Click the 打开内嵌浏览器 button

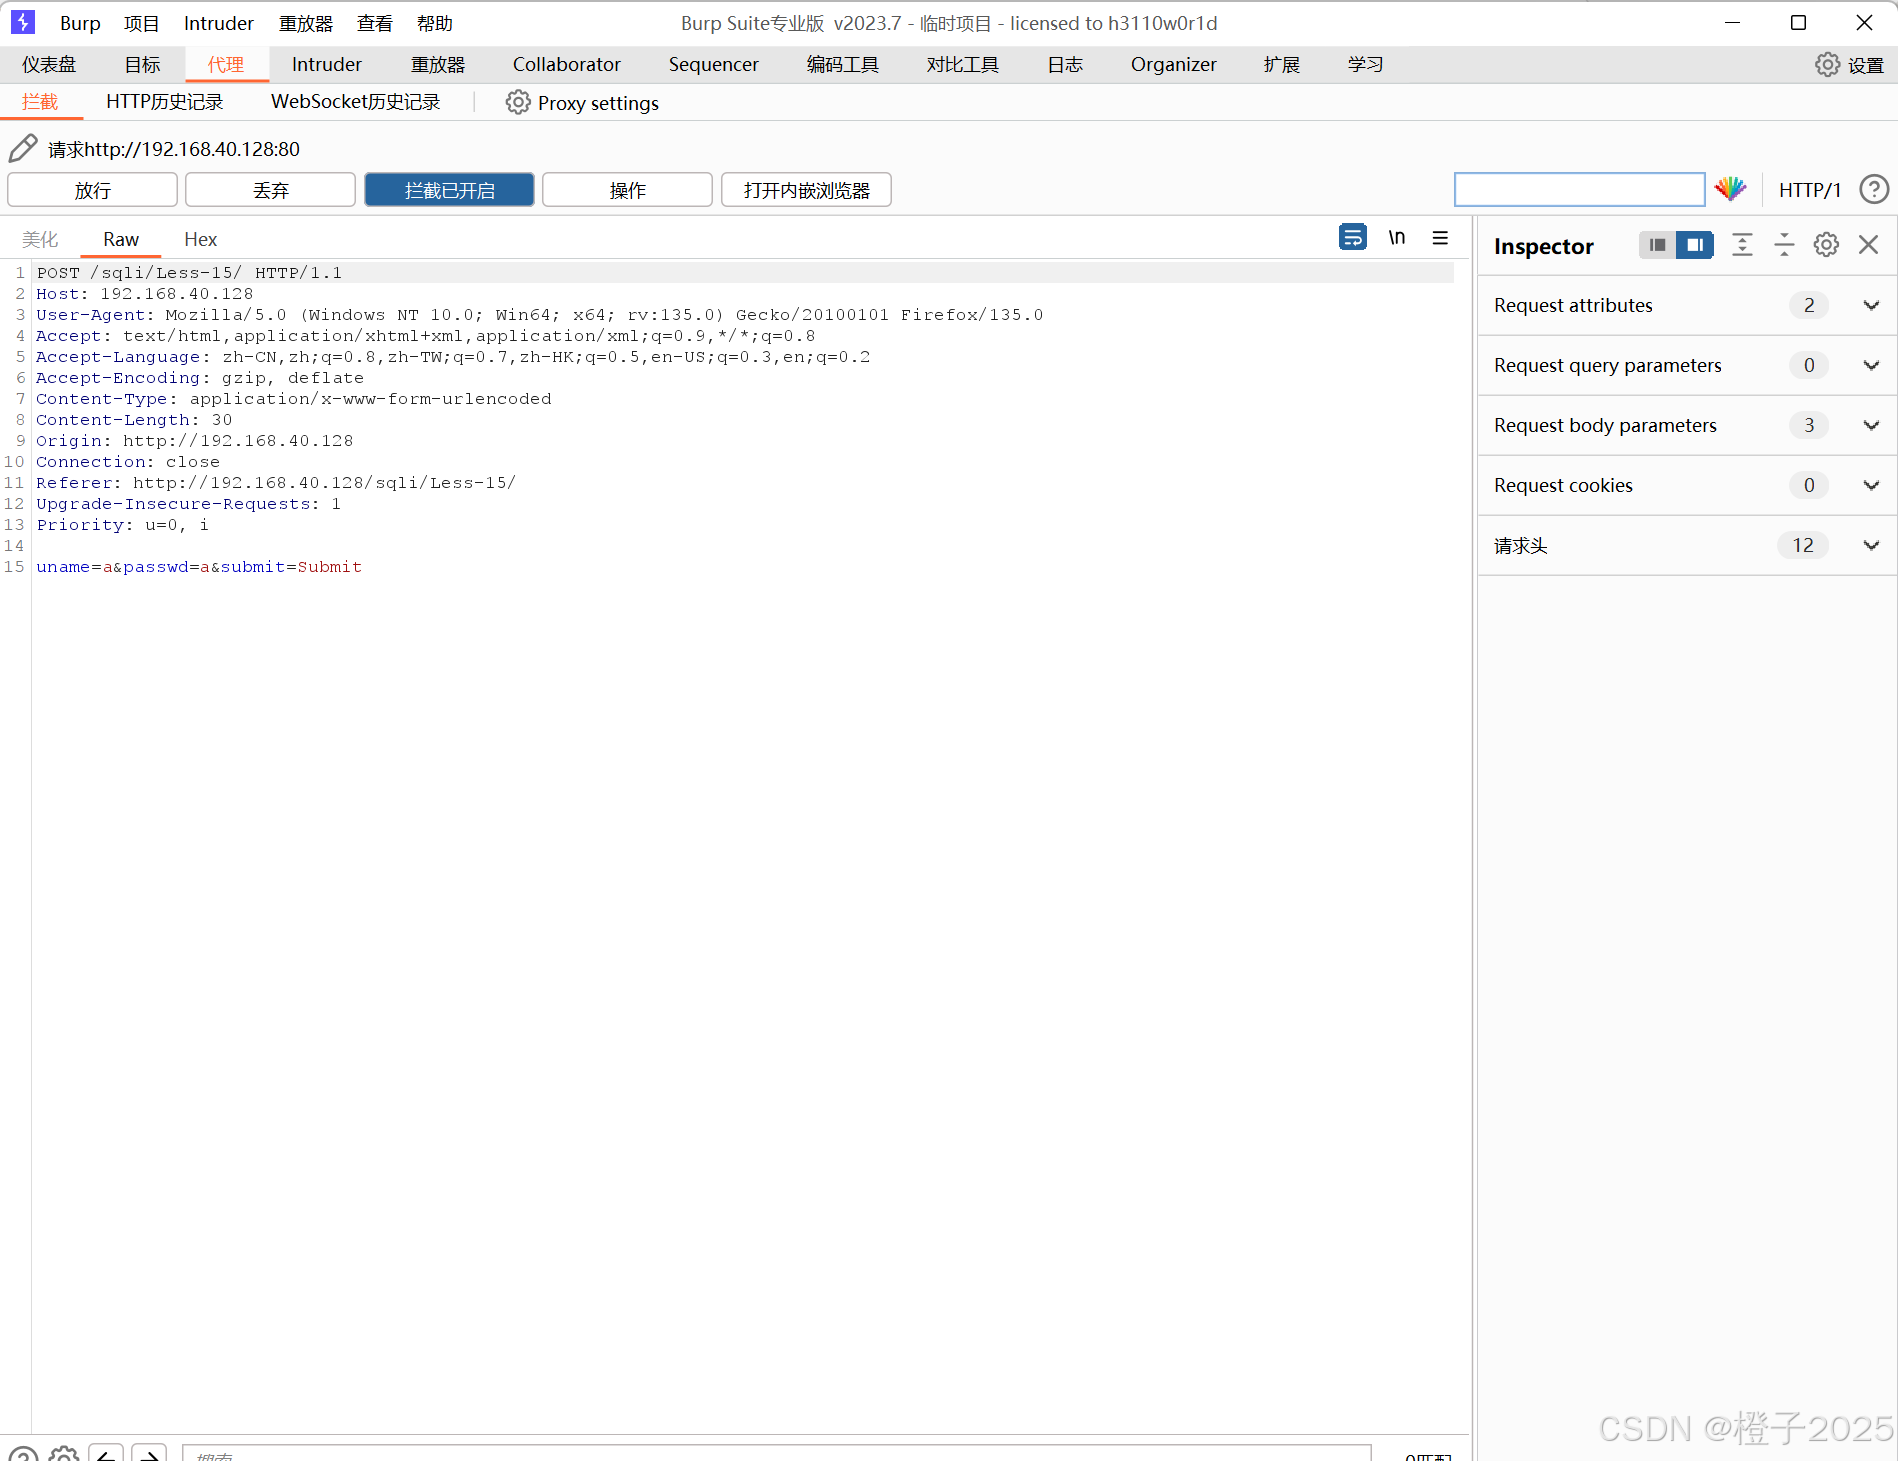tap(806, 189)
